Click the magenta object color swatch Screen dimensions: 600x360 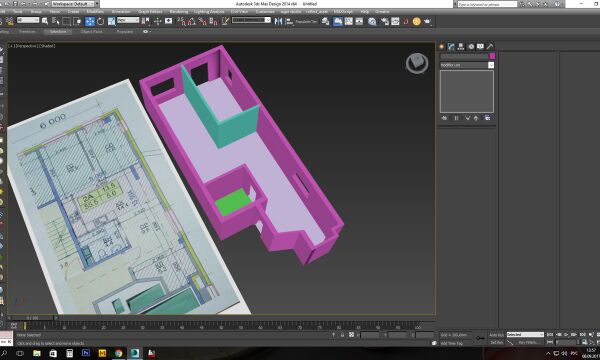coord(492,56)
